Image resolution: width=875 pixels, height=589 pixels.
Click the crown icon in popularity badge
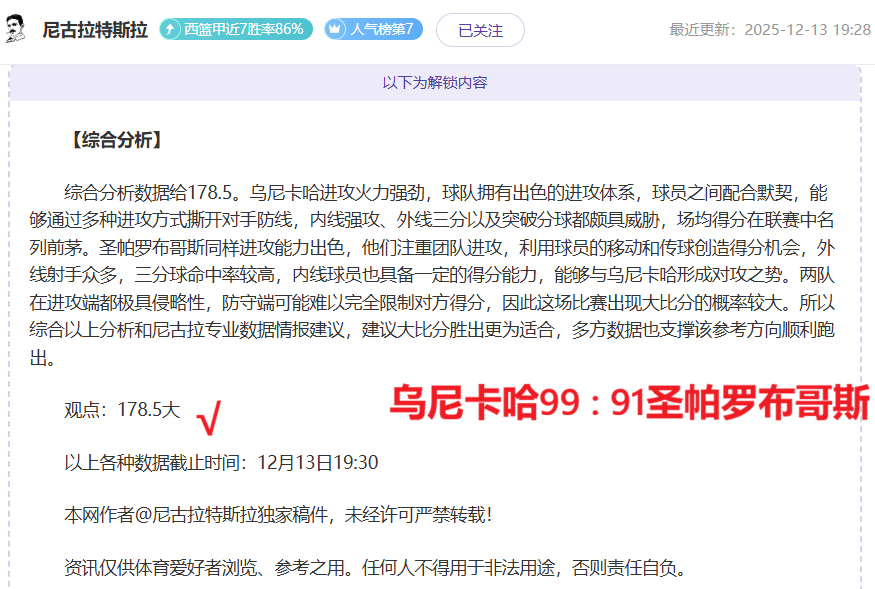(336, 30)
